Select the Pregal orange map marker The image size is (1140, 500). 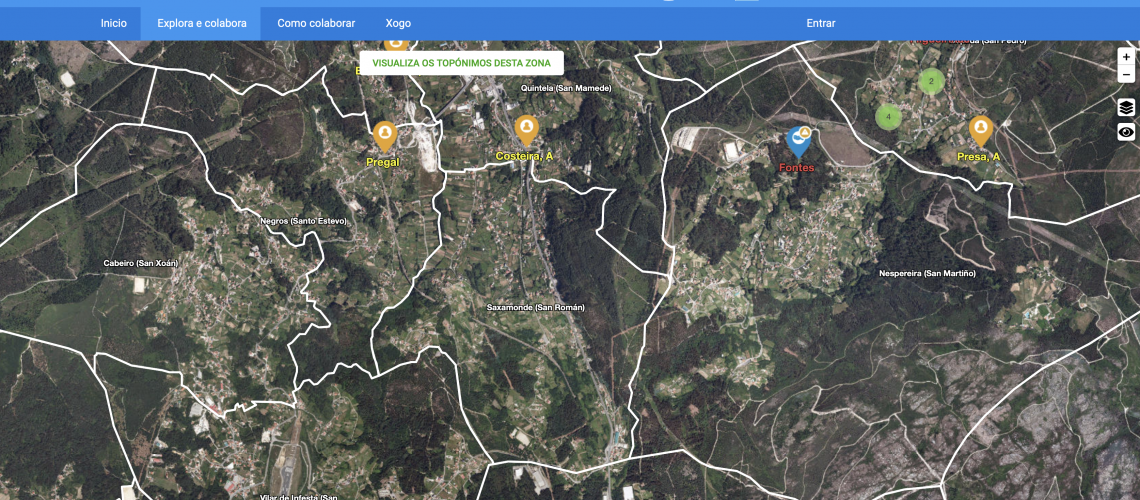point(384,136)
